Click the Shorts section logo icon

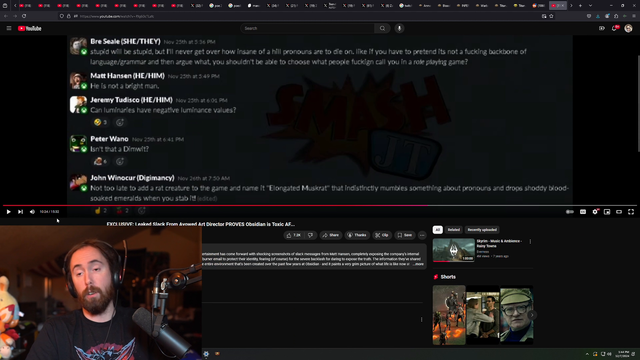436,277
